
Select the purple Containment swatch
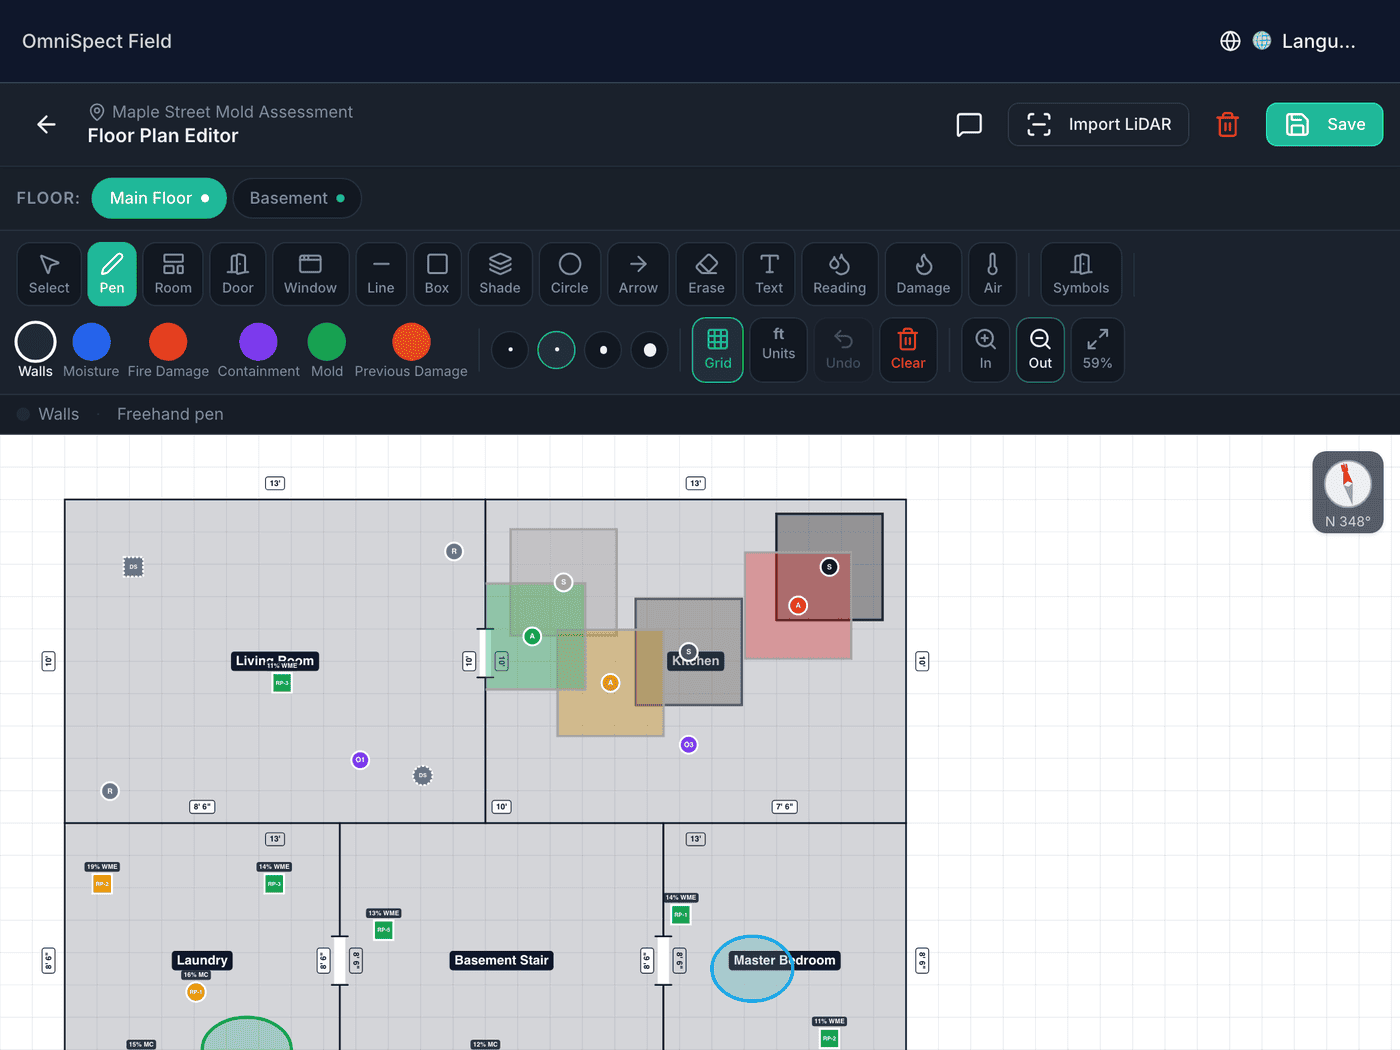[x=258, y=342]
